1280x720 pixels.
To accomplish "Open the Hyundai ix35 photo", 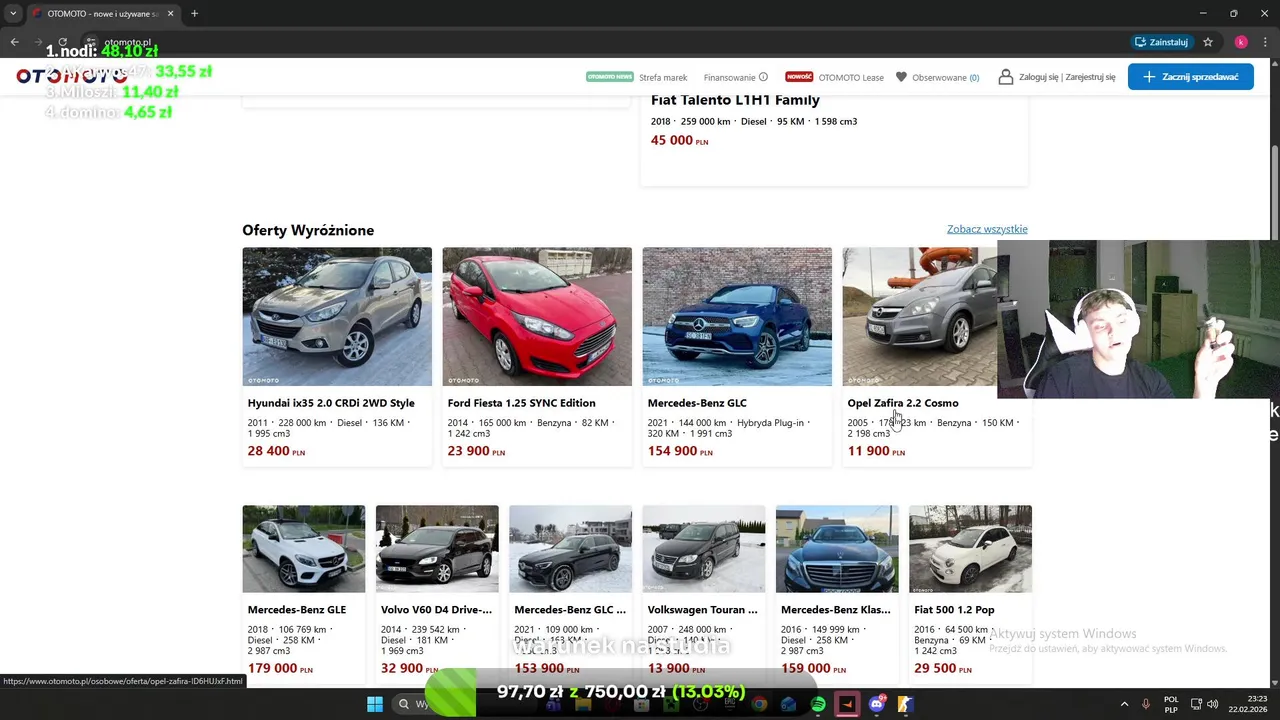I will [x=337, y=316].
